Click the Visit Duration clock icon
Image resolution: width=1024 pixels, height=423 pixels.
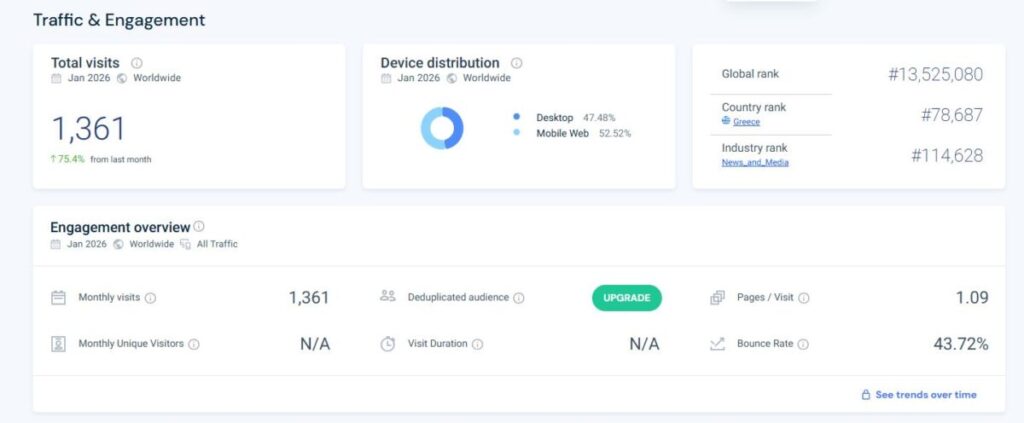pos(388,344)
